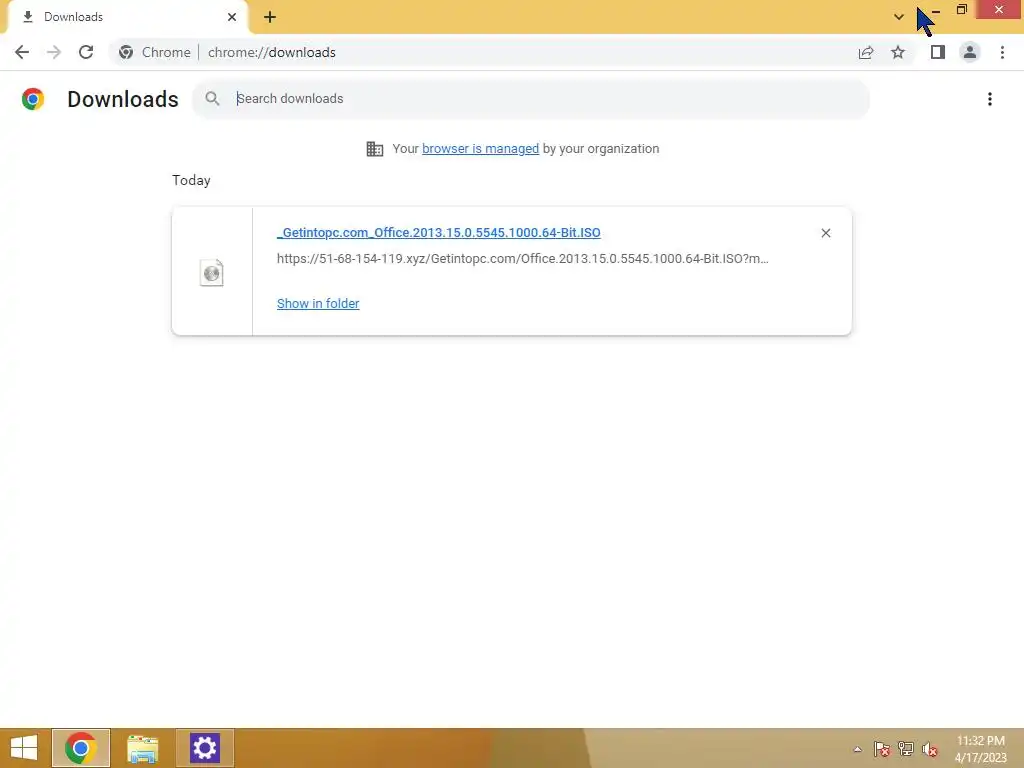The image size is (1024, 768).
Task: Click the managed organization building icon
Action: coord(375,149)
